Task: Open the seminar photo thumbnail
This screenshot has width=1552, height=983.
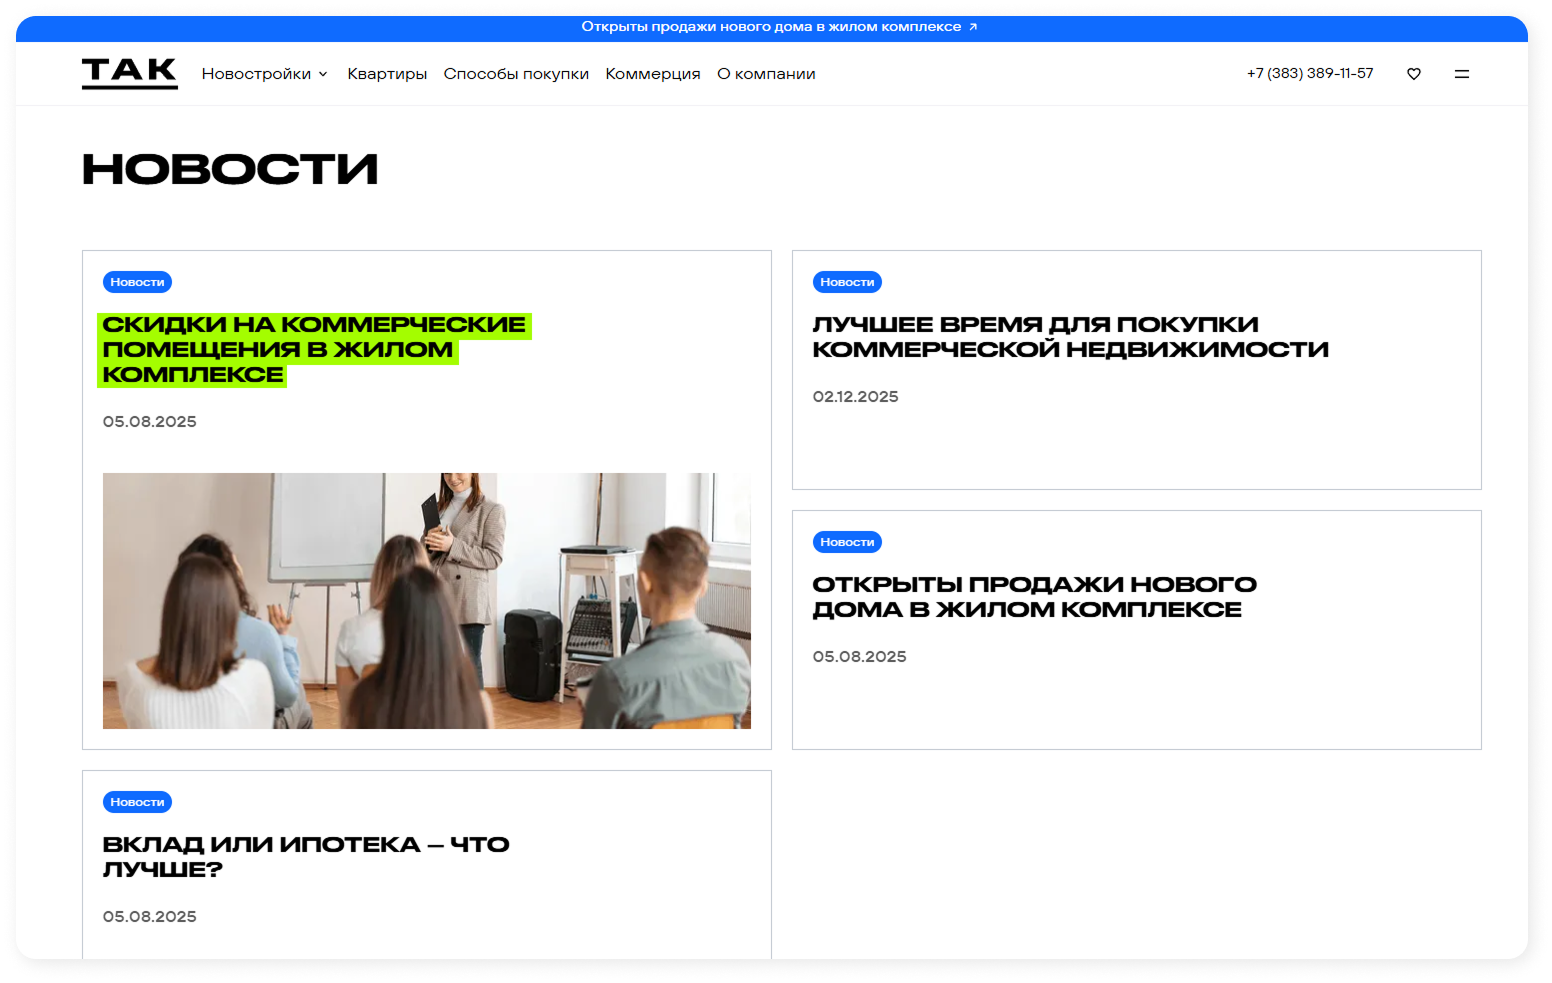Action: [x=426, y=600]
